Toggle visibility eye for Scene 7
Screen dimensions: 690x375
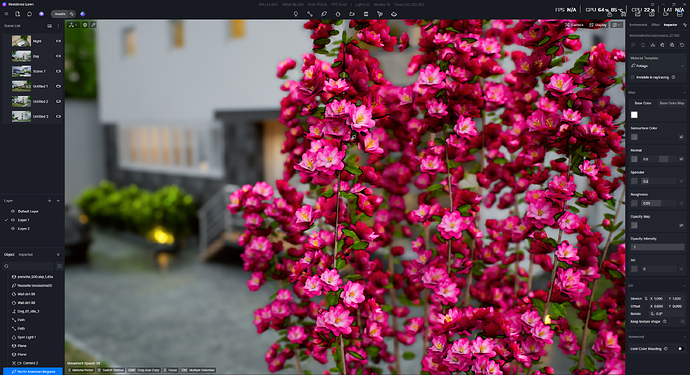[x=58, y=71]
